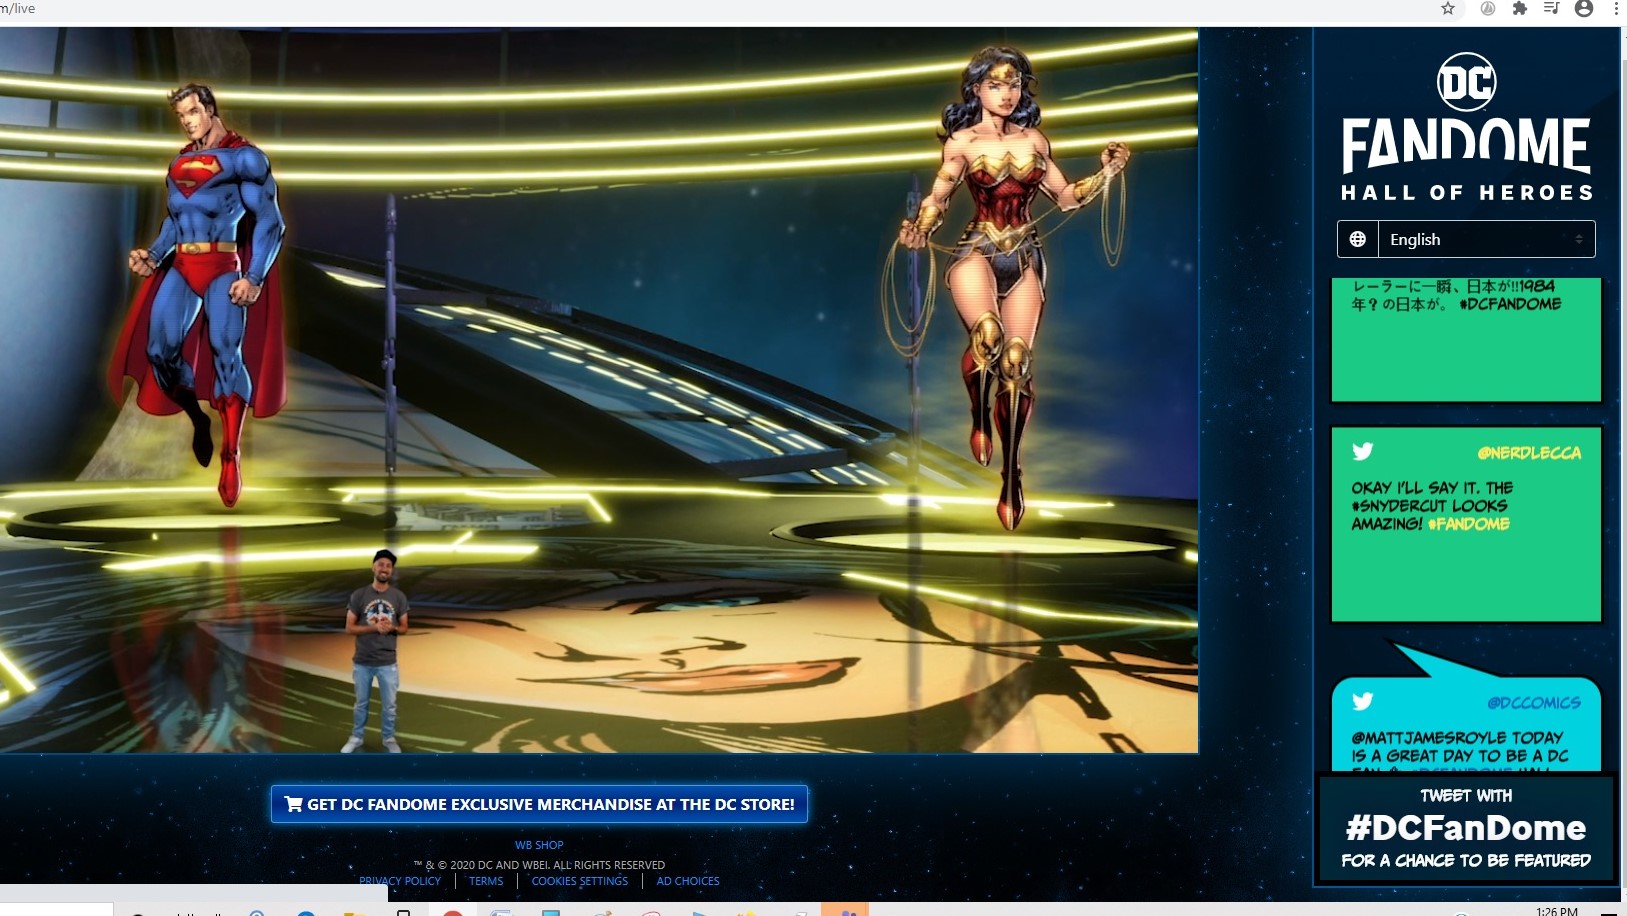Screen dimensions: 1627x916
Task: Click the Get DC FanDome Exclusive Merchandise button
Action: click(539, 804)
